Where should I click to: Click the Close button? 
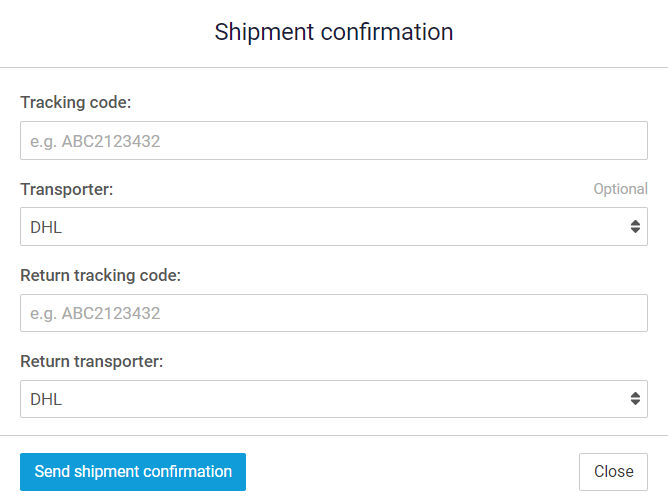click(613, 471)
